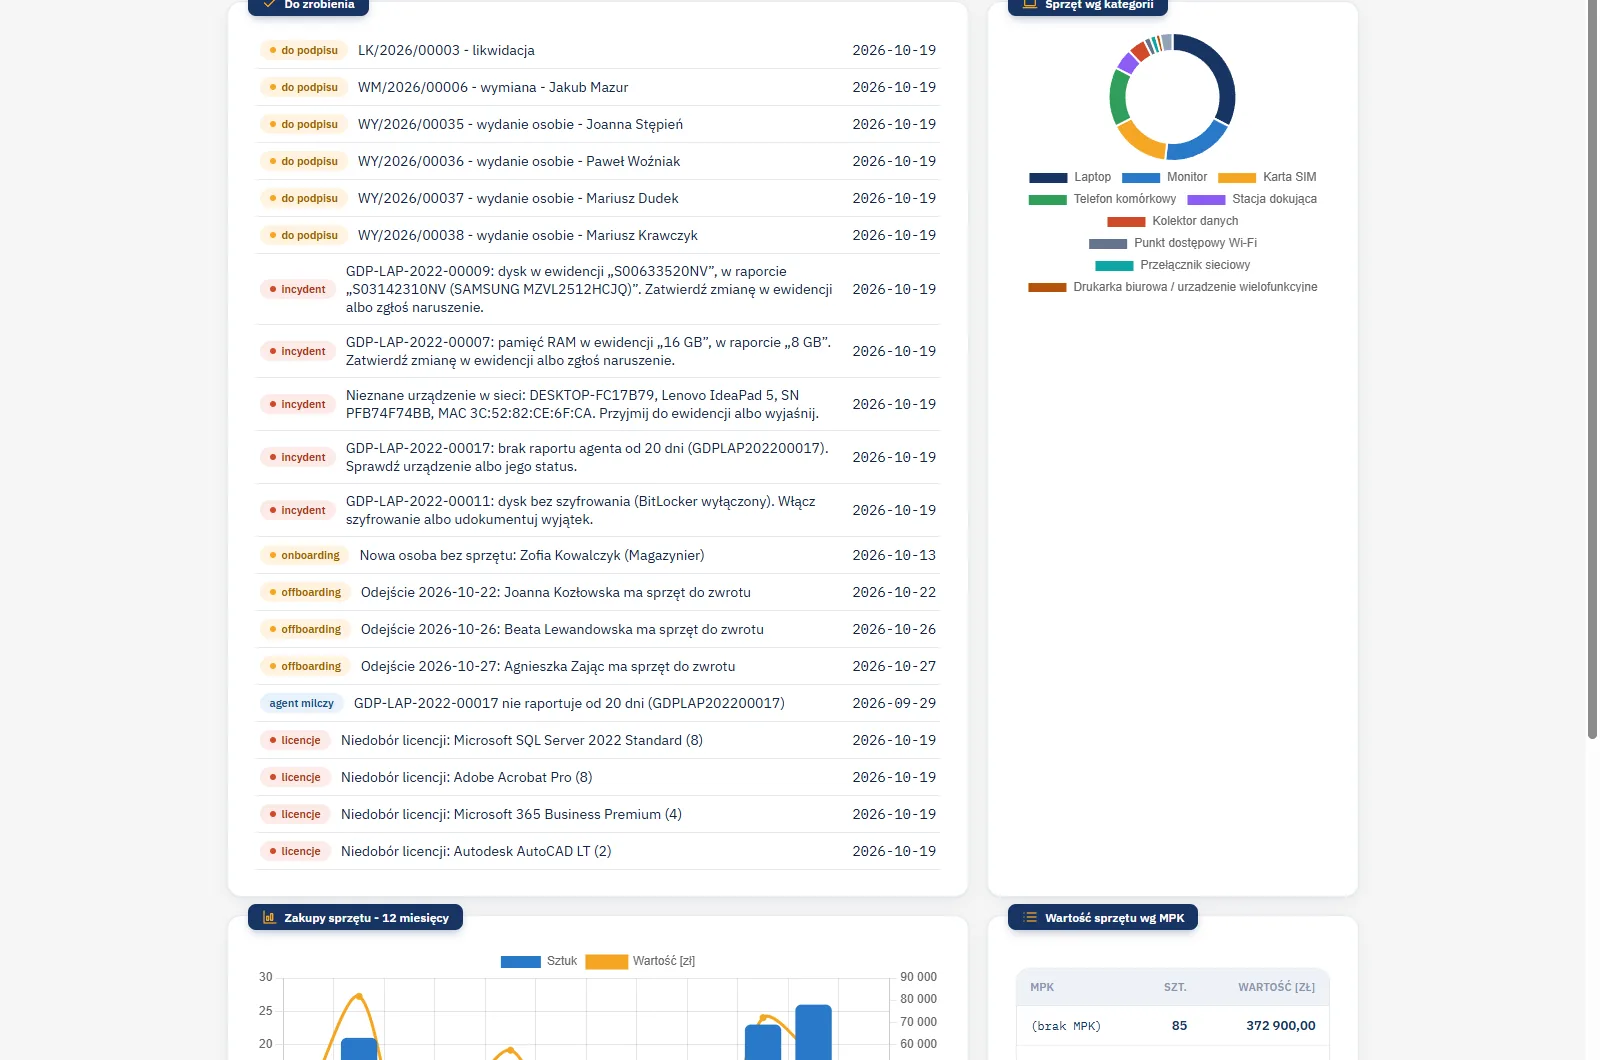Screen dimensions: 1600x1060
Task: Toggle Monitor legend color swatch
Action: pyautogui.click(x=1141, y=177)
